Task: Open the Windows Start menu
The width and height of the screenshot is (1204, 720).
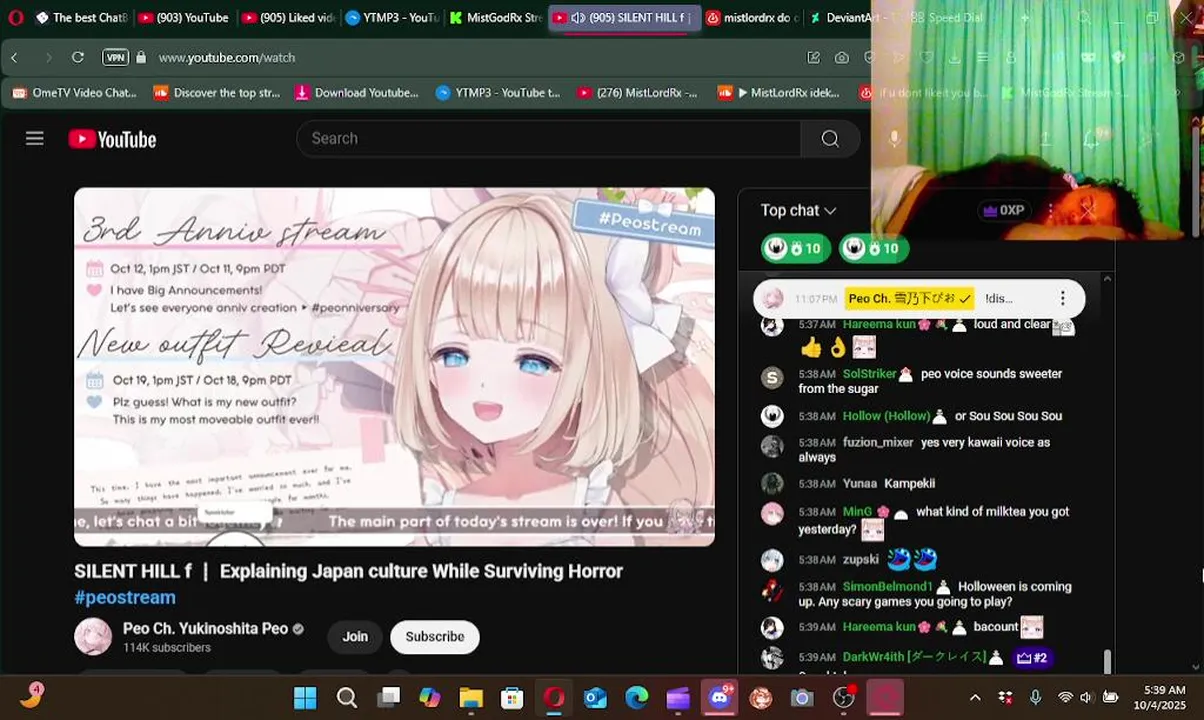Action: [x=305, y=697]
